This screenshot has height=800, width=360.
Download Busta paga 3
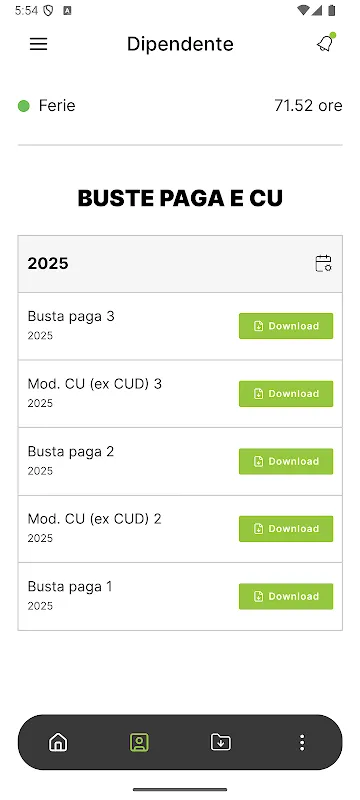(286, 326)
